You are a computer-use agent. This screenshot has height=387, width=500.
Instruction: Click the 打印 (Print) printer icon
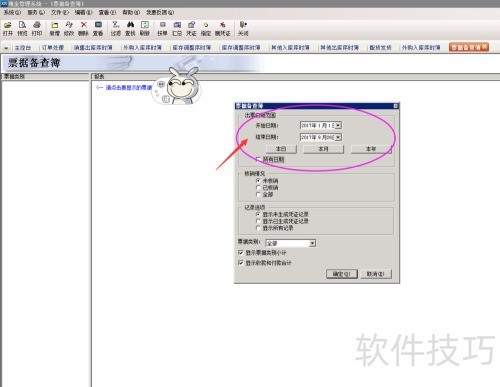click(x=37, y=25)
